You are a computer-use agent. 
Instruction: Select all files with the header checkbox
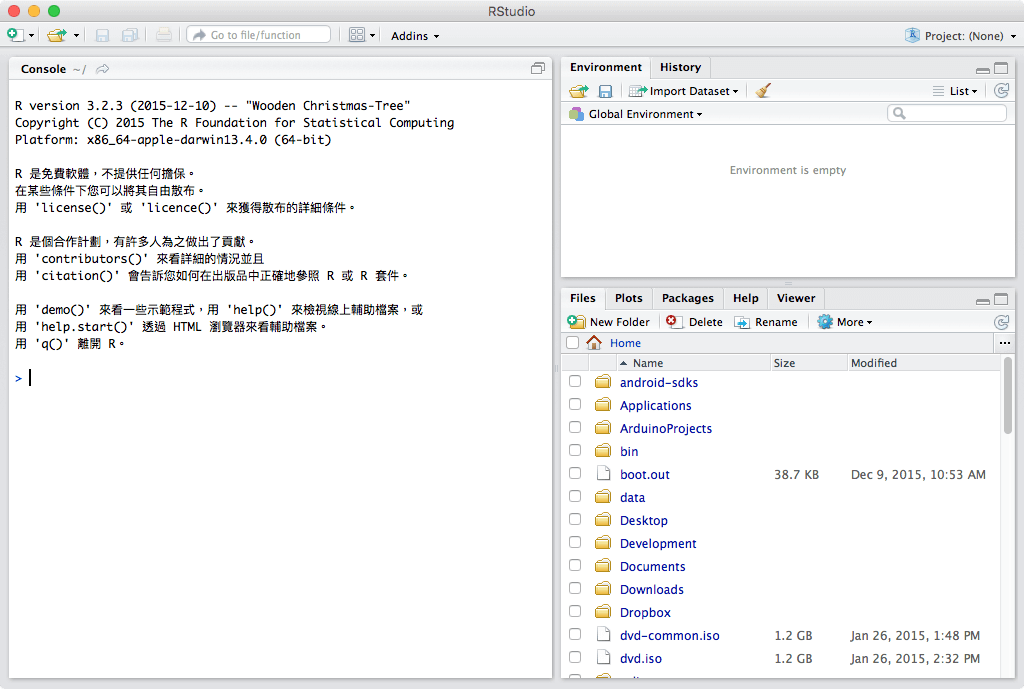point(572,342)
